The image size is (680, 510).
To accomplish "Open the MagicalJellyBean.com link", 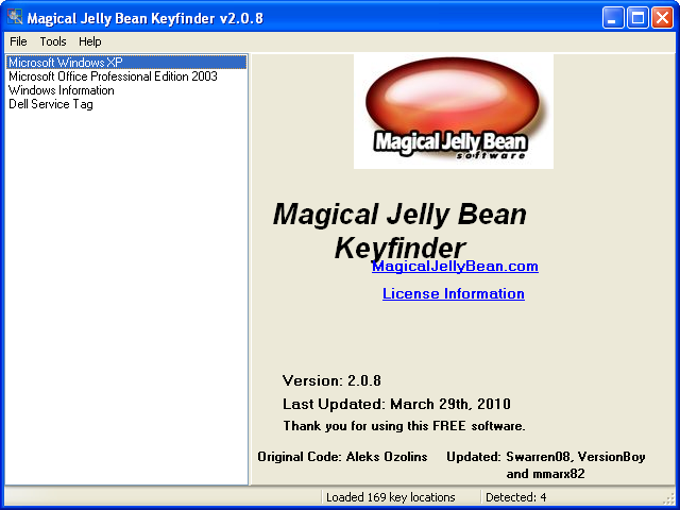I will tap(455, 266).
